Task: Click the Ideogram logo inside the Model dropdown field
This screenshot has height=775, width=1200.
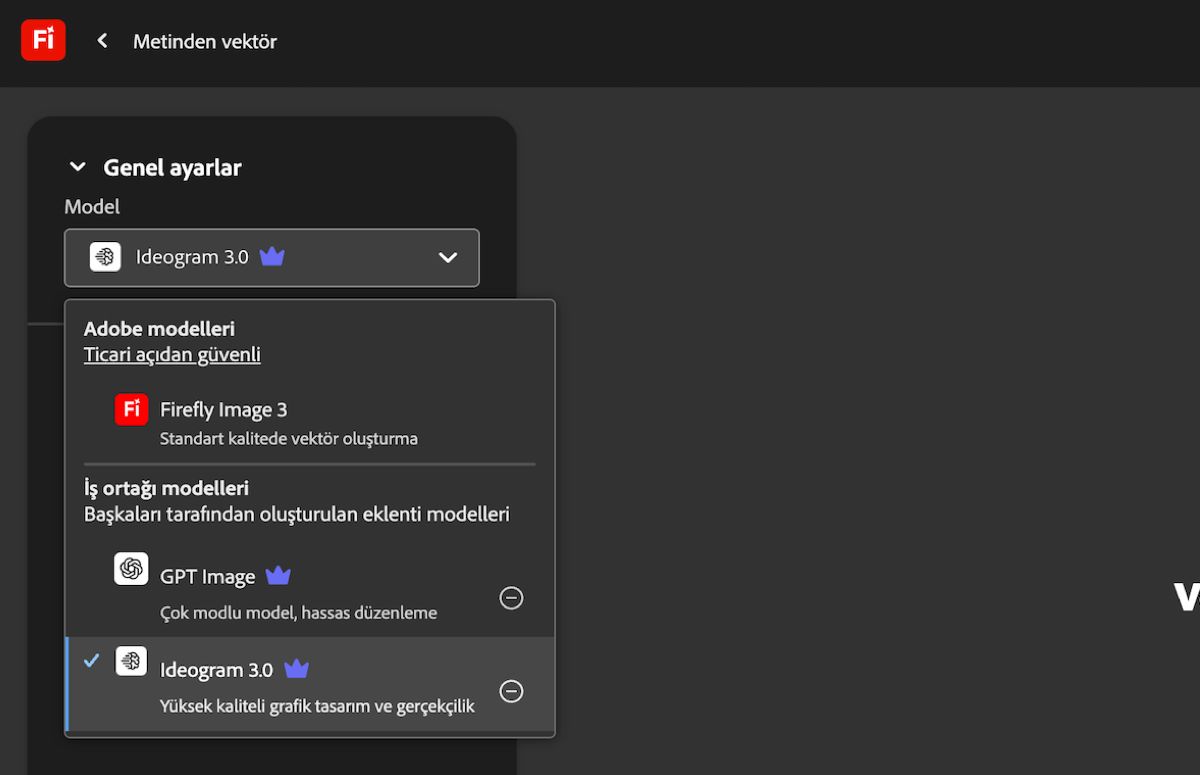Action: tap(105, 257)
